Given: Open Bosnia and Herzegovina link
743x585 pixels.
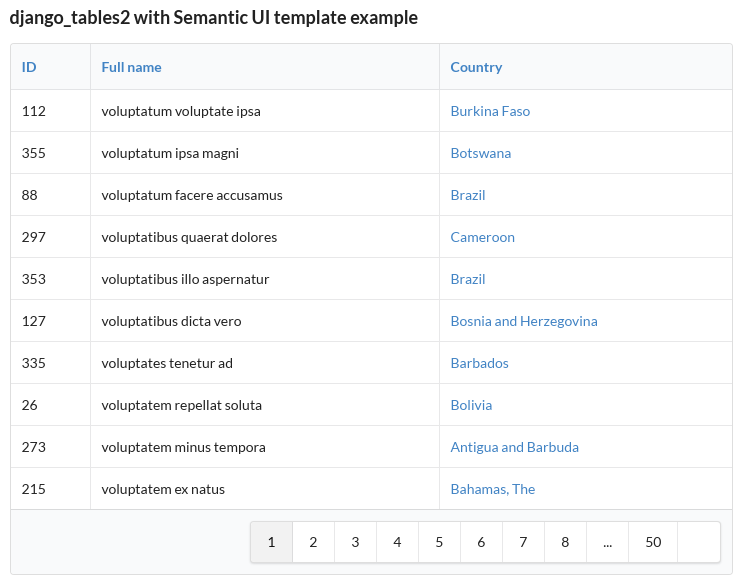Looking at the screenshot, I should (524, 321).
